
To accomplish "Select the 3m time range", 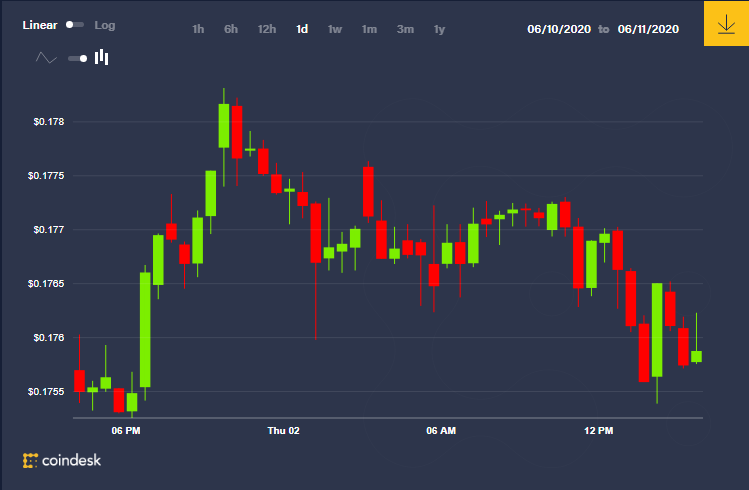I will click(405, 29).
